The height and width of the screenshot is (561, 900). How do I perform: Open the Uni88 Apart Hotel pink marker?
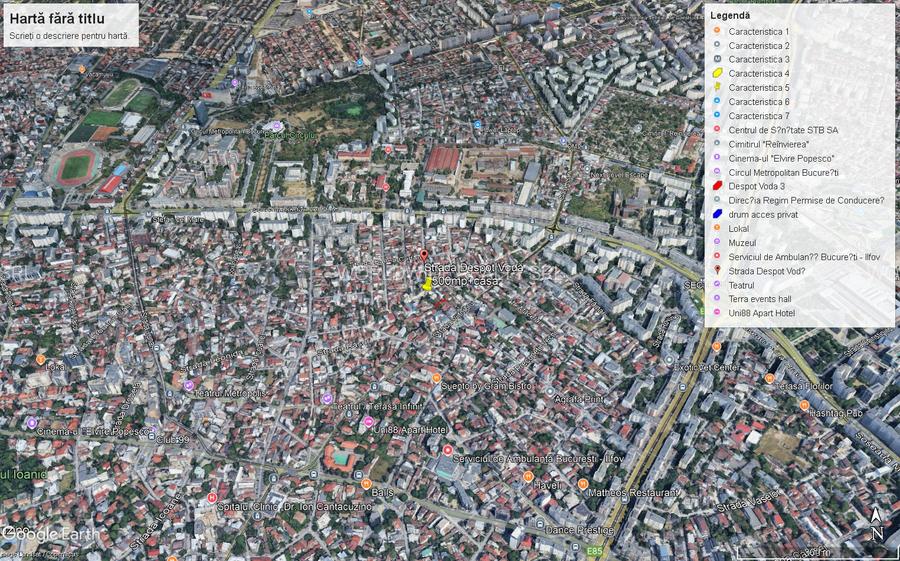(368, 422)
